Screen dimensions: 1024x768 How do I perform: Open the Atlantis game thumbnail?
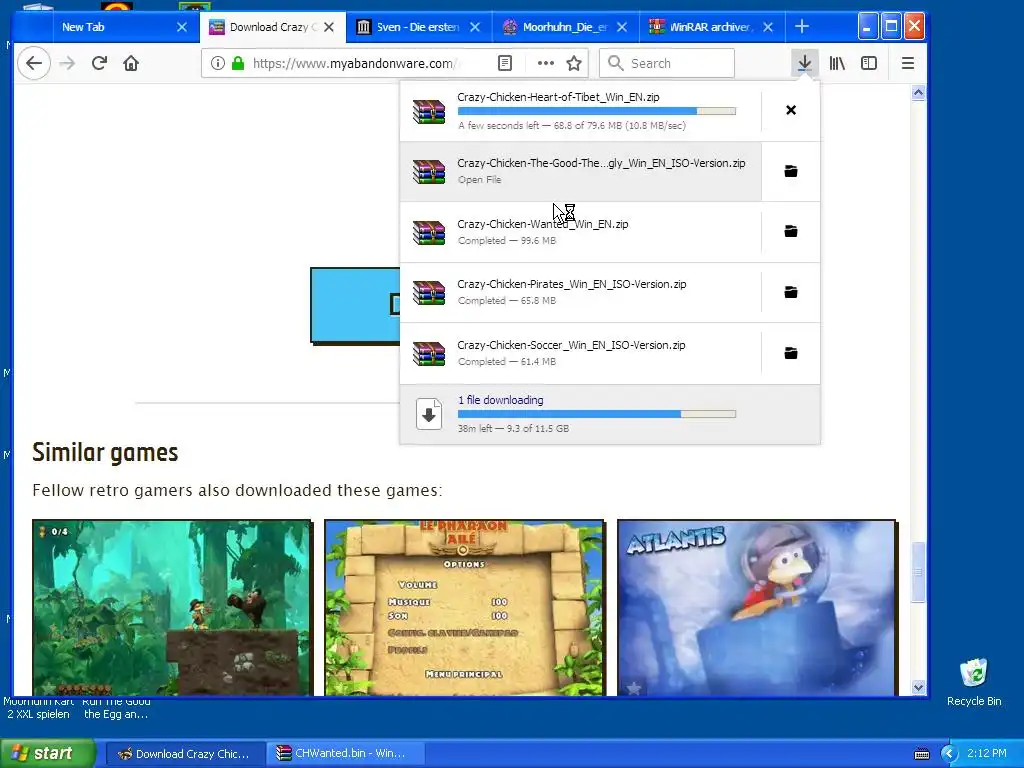pyautogui.click(x=757, y=607)
